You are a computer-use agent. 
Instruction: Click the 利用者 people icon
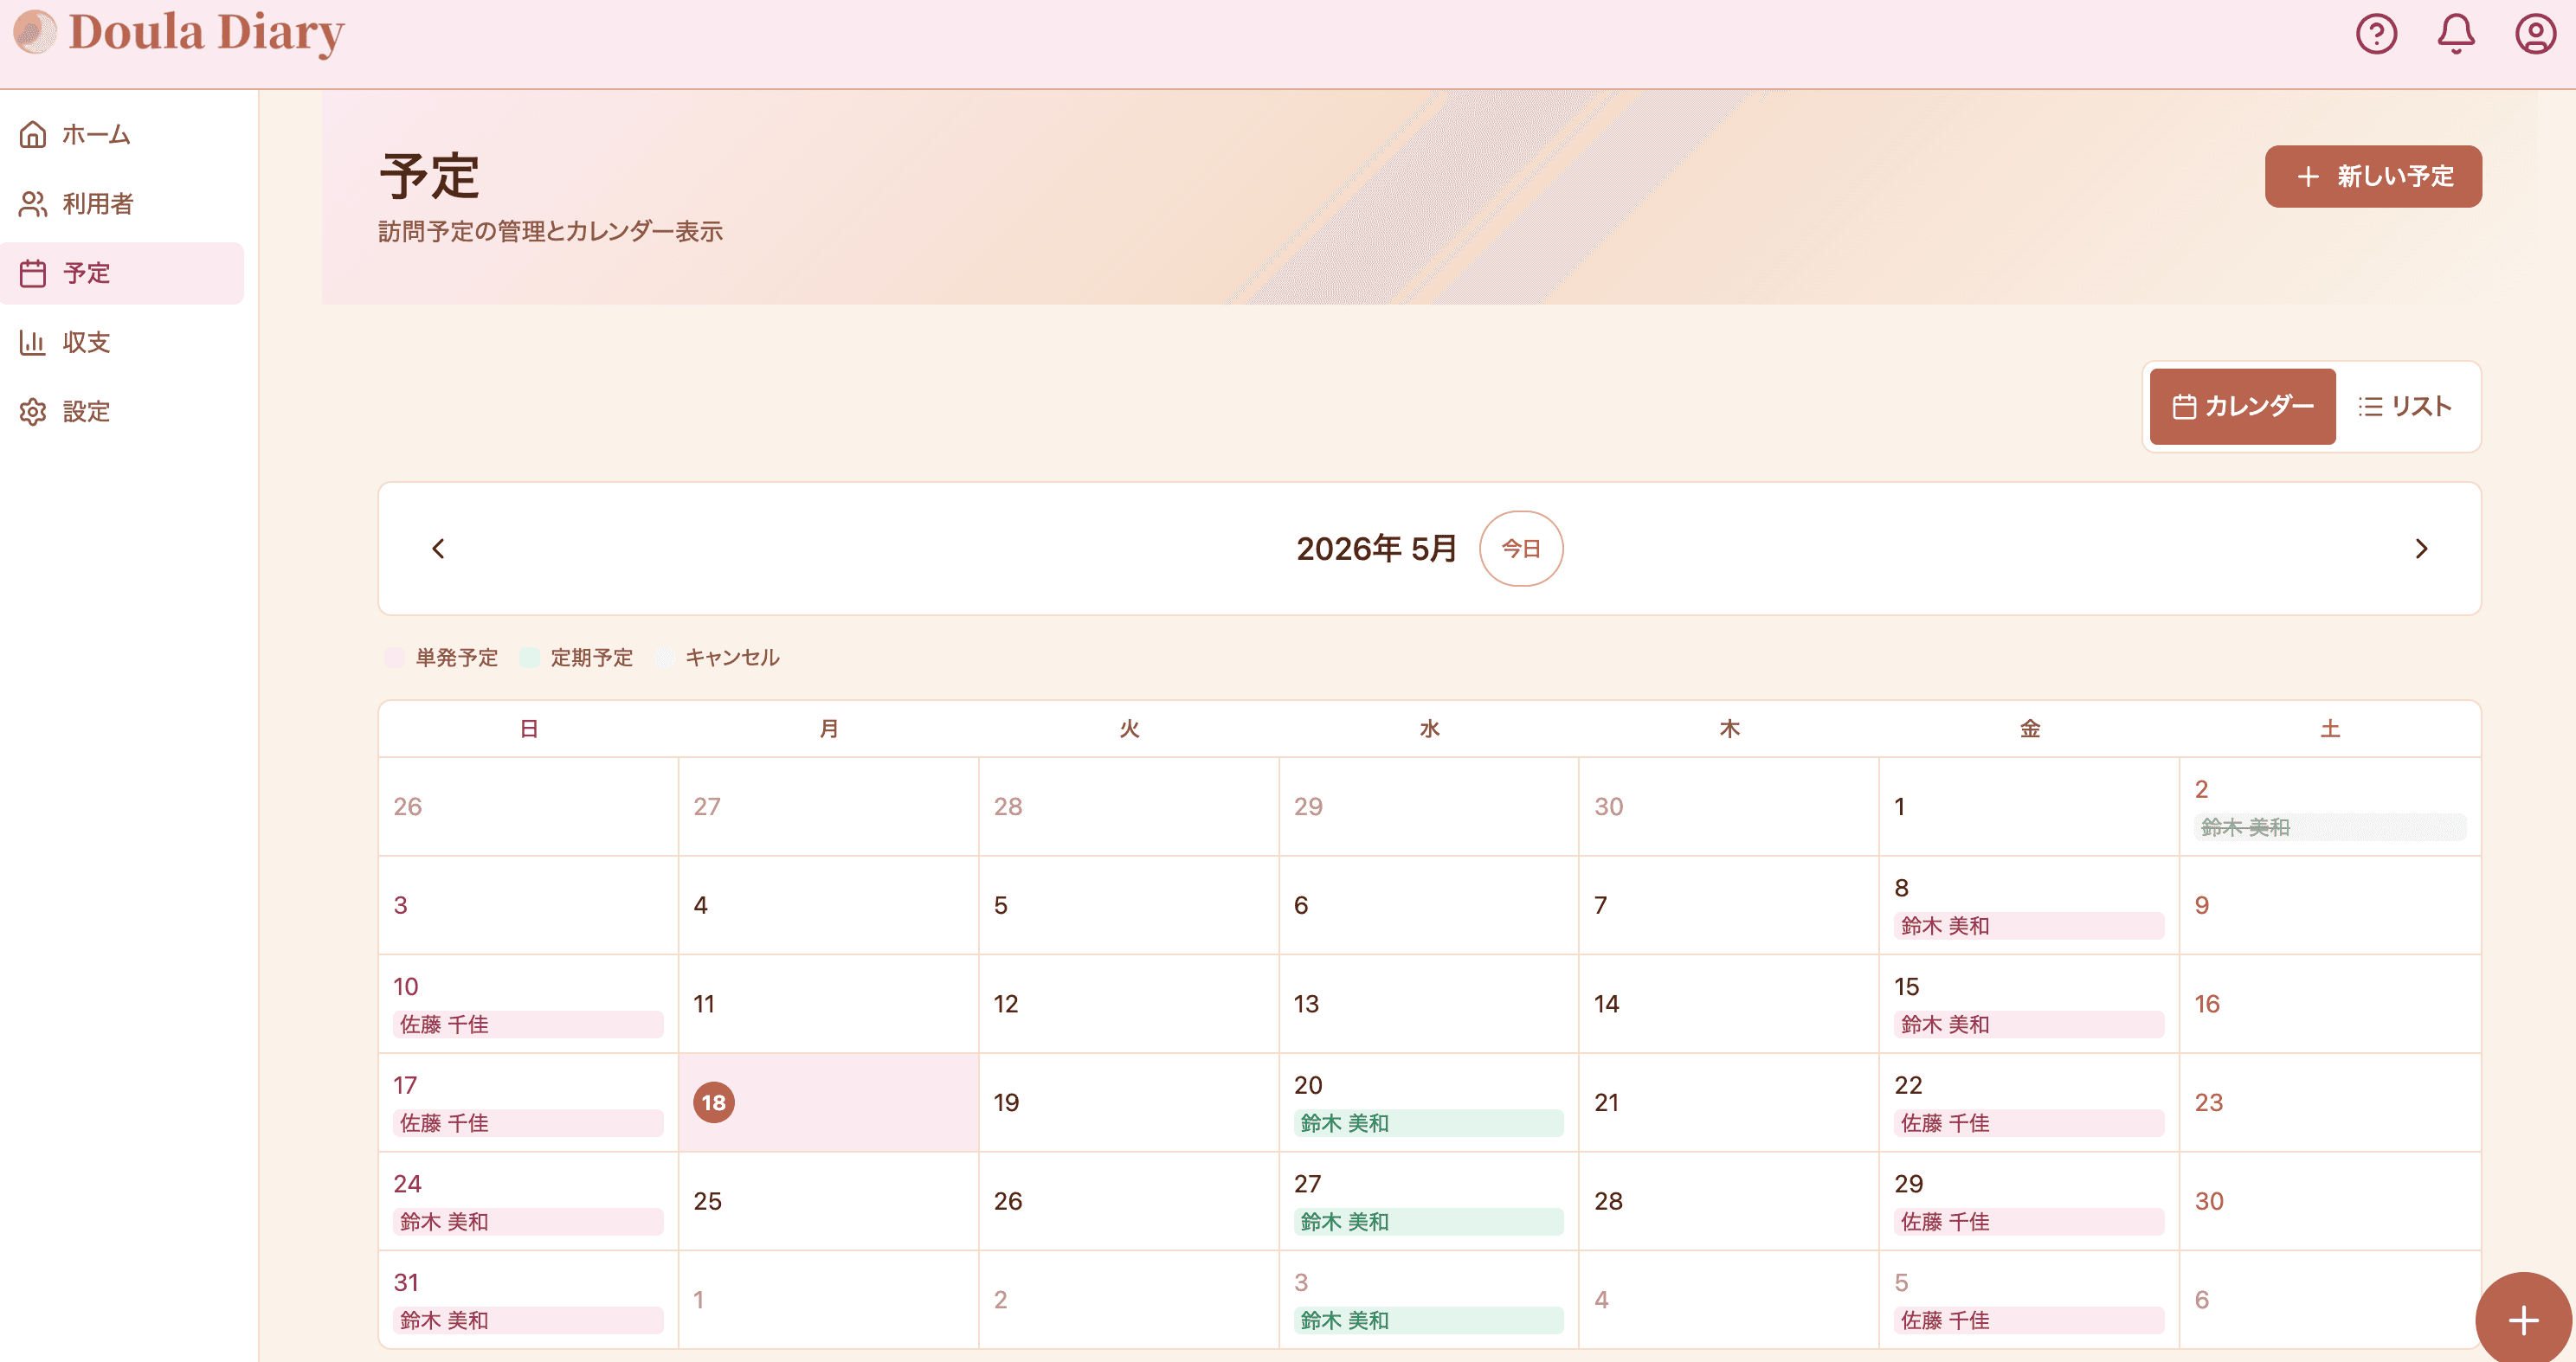33,204
